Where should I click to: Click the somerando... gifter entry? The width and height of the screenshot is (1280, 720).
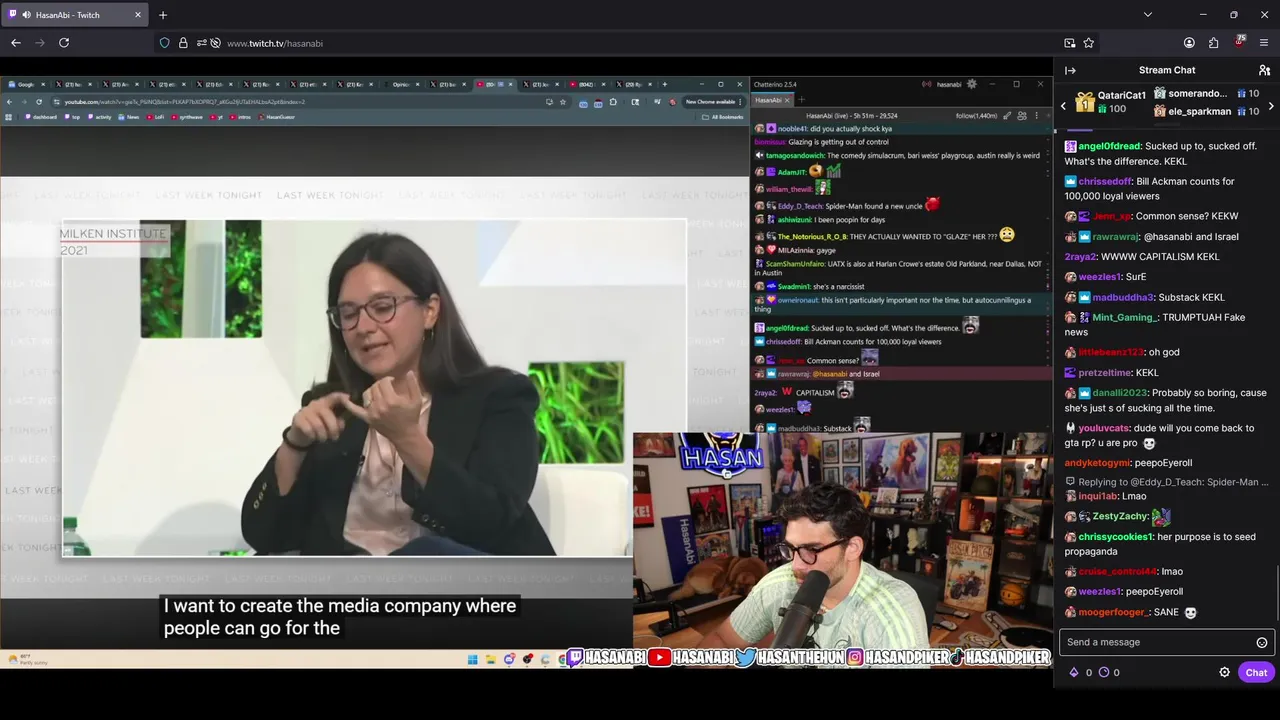tap(1206, 94)
